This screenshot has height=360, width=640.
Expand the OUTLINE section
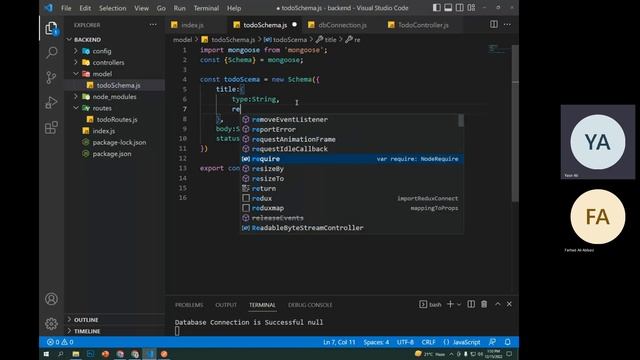[x=86, y=320]
